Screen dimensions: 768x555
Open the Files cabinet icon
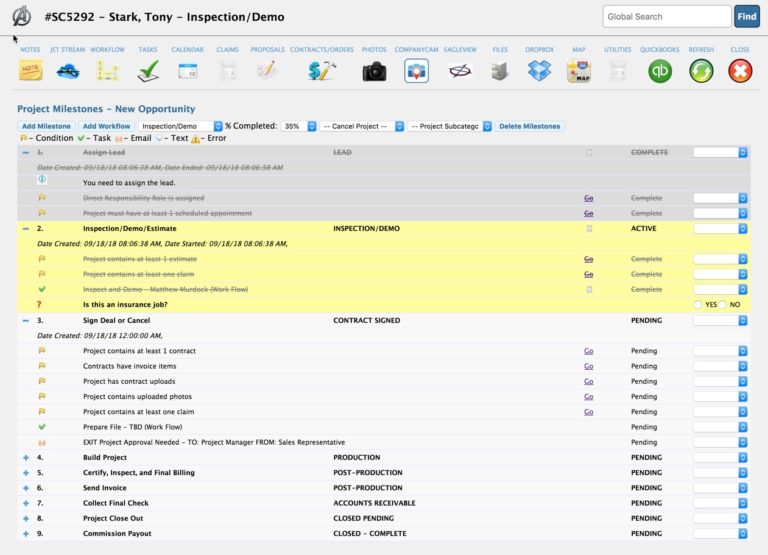(500, 72)
